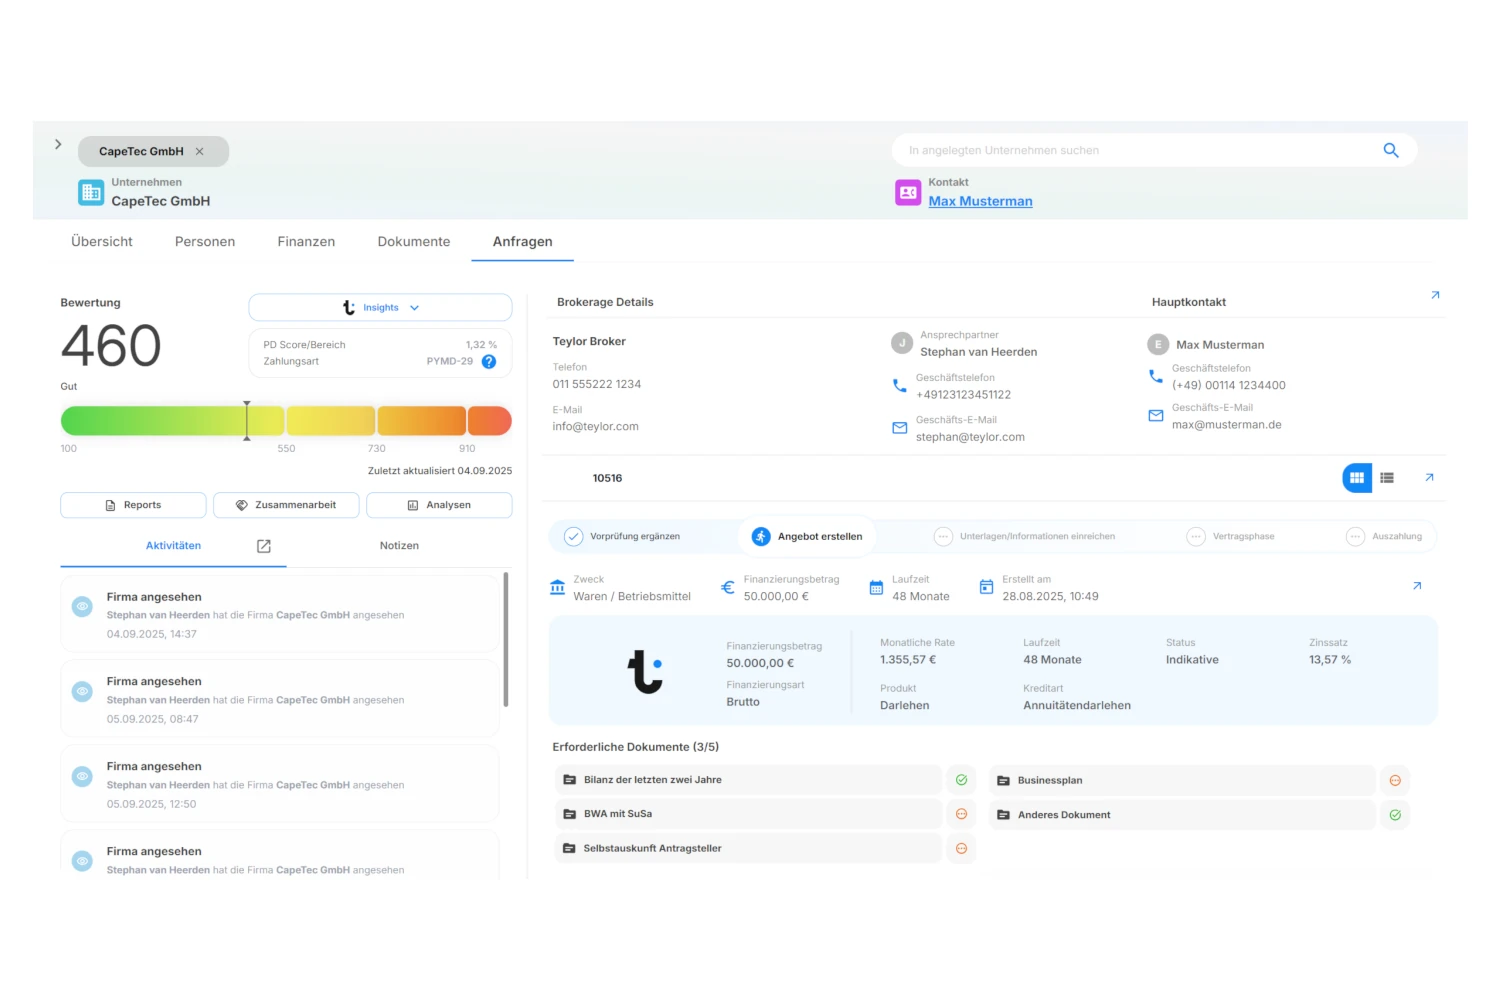This screenshot has width=1500, height=1000.
Task: Open activities in external window icon
Action: [x=264, y=546]
